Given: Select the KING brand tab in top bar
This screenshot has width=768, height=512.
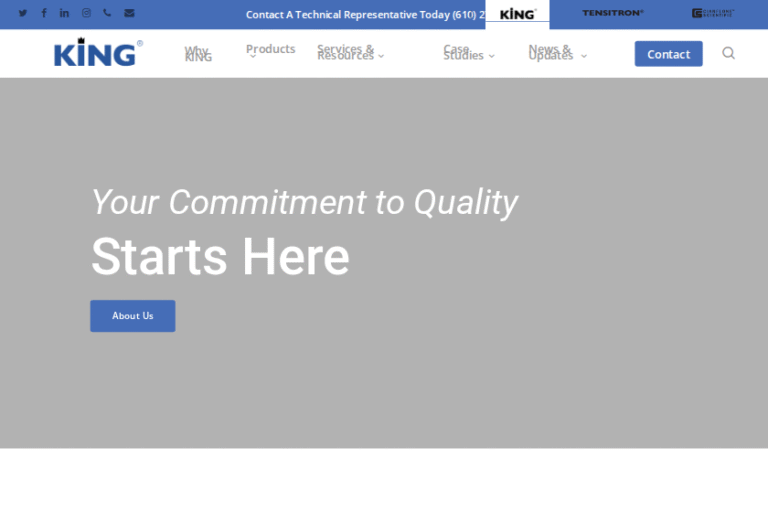Looking at the screenshot, I should pos(517,14).
